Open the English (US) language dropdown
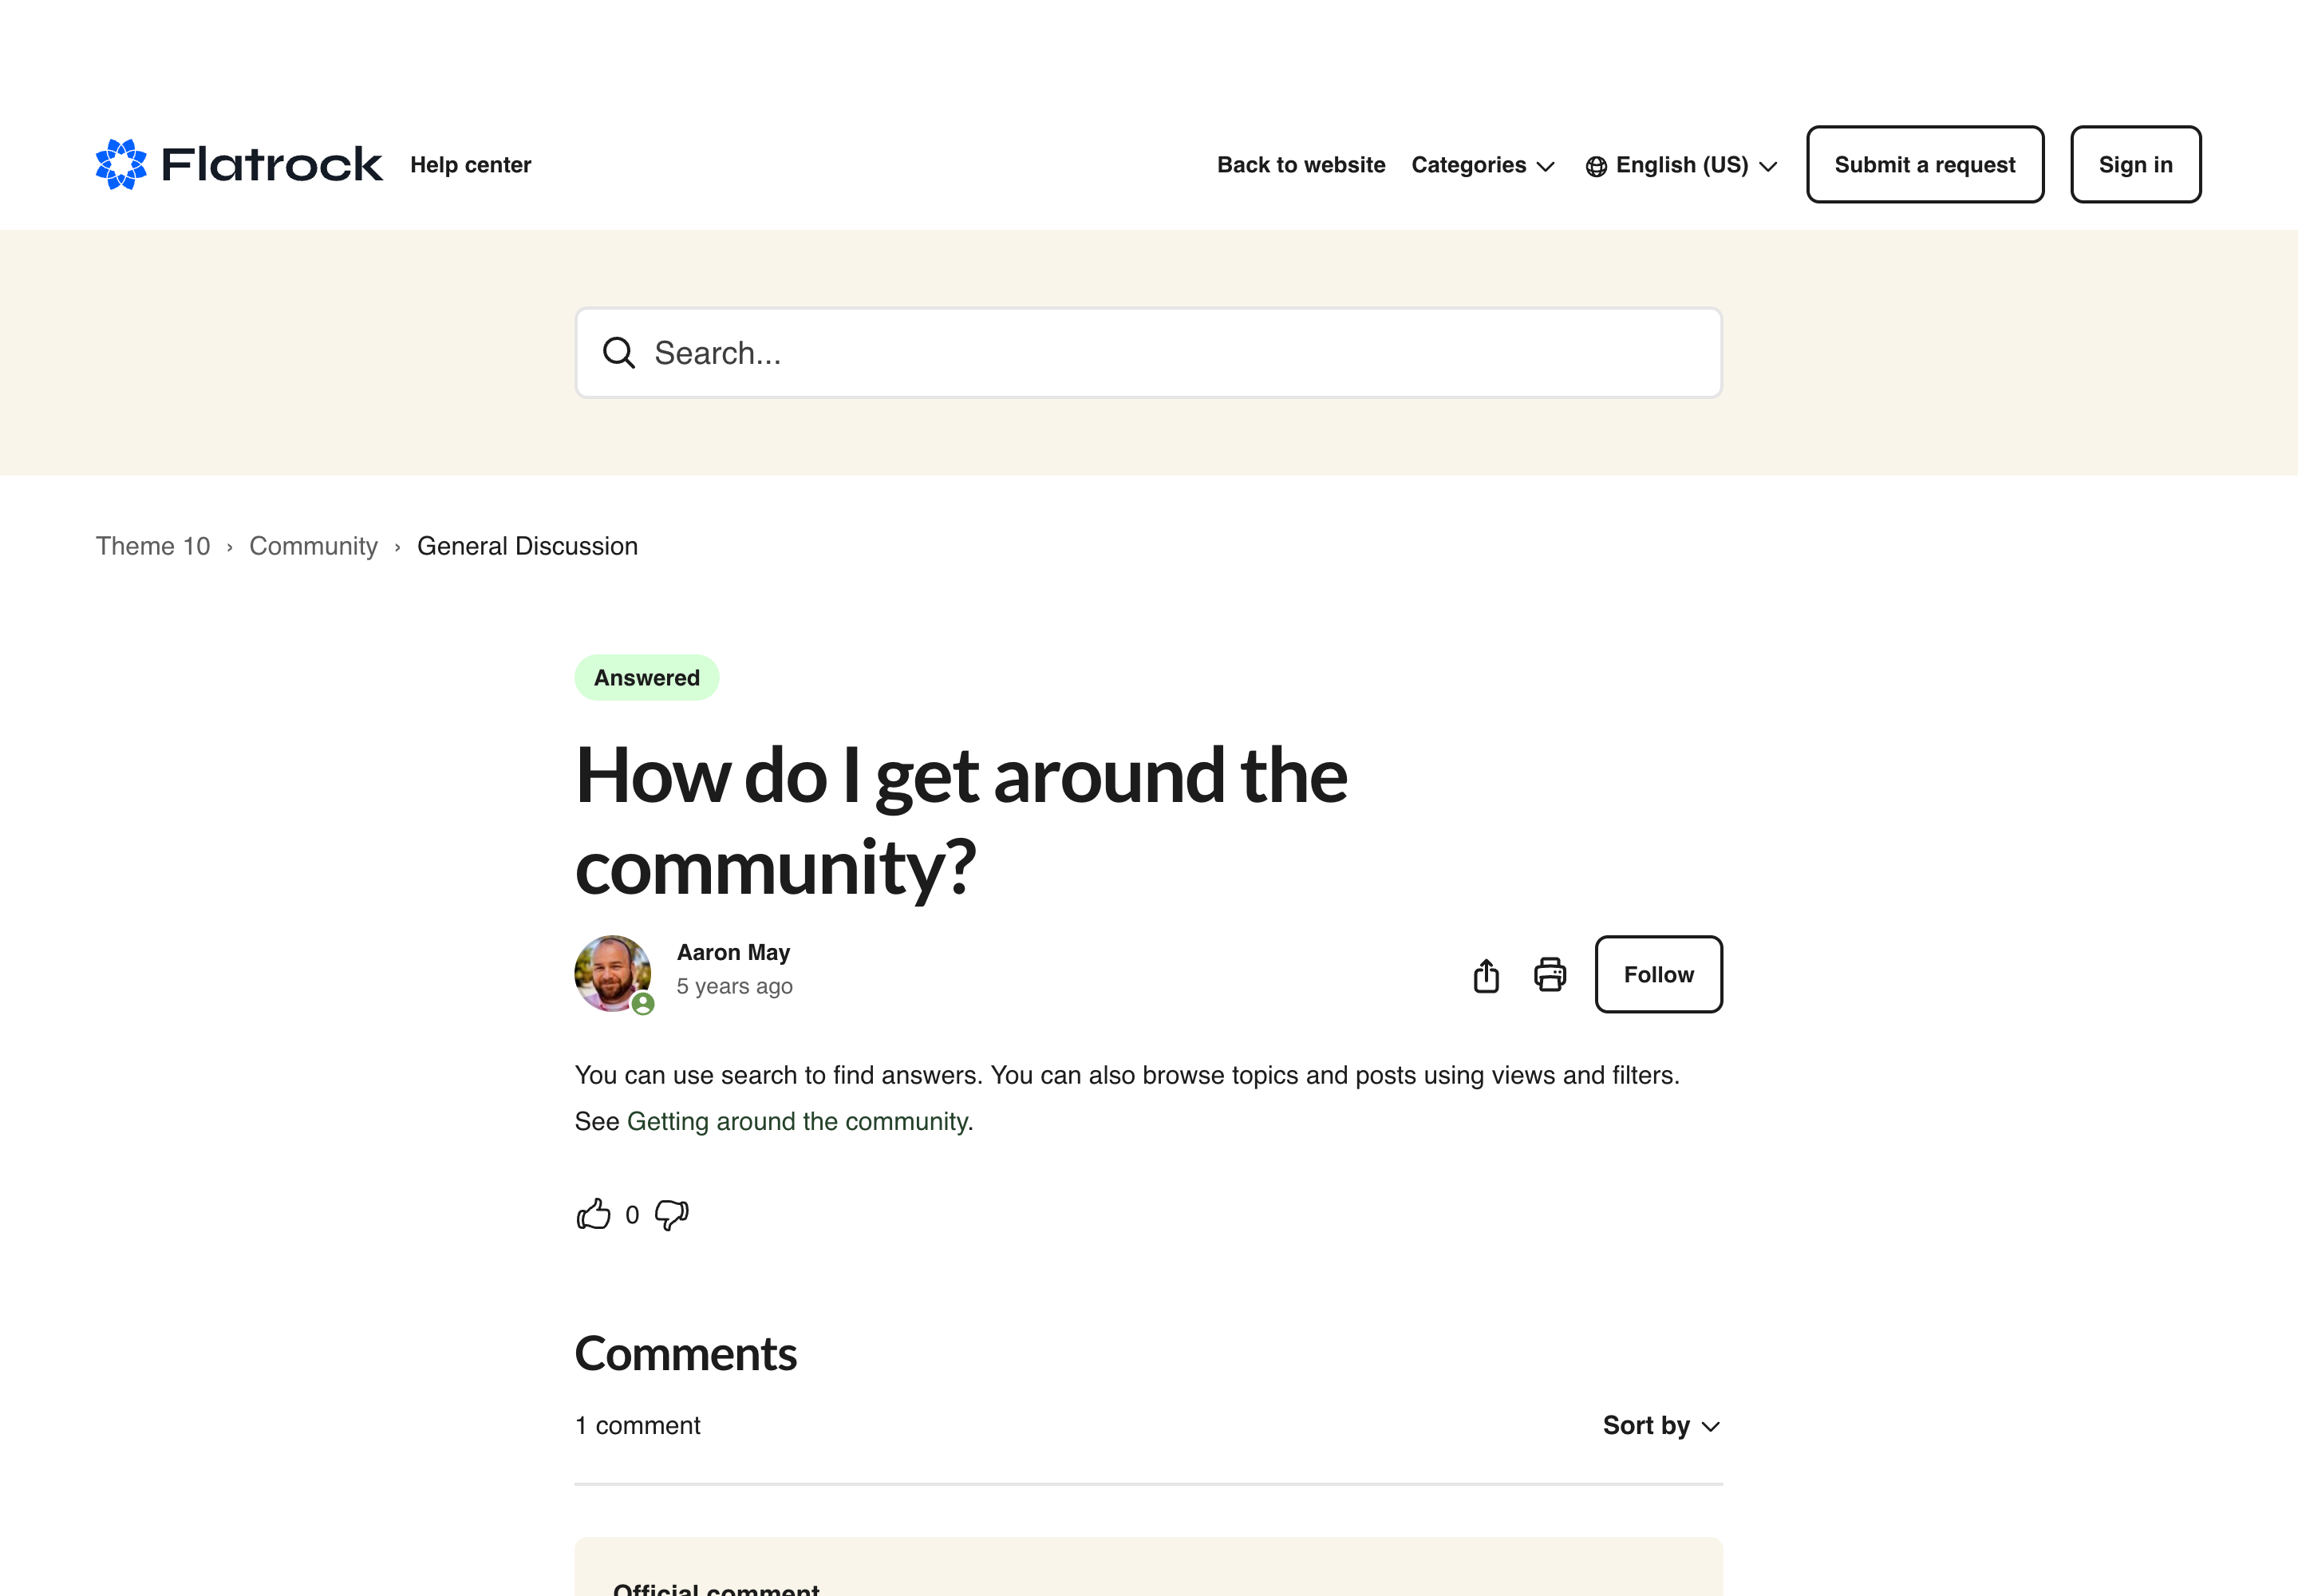This screenshot has width=2298, height=1596. click(x=1694, y=165)
